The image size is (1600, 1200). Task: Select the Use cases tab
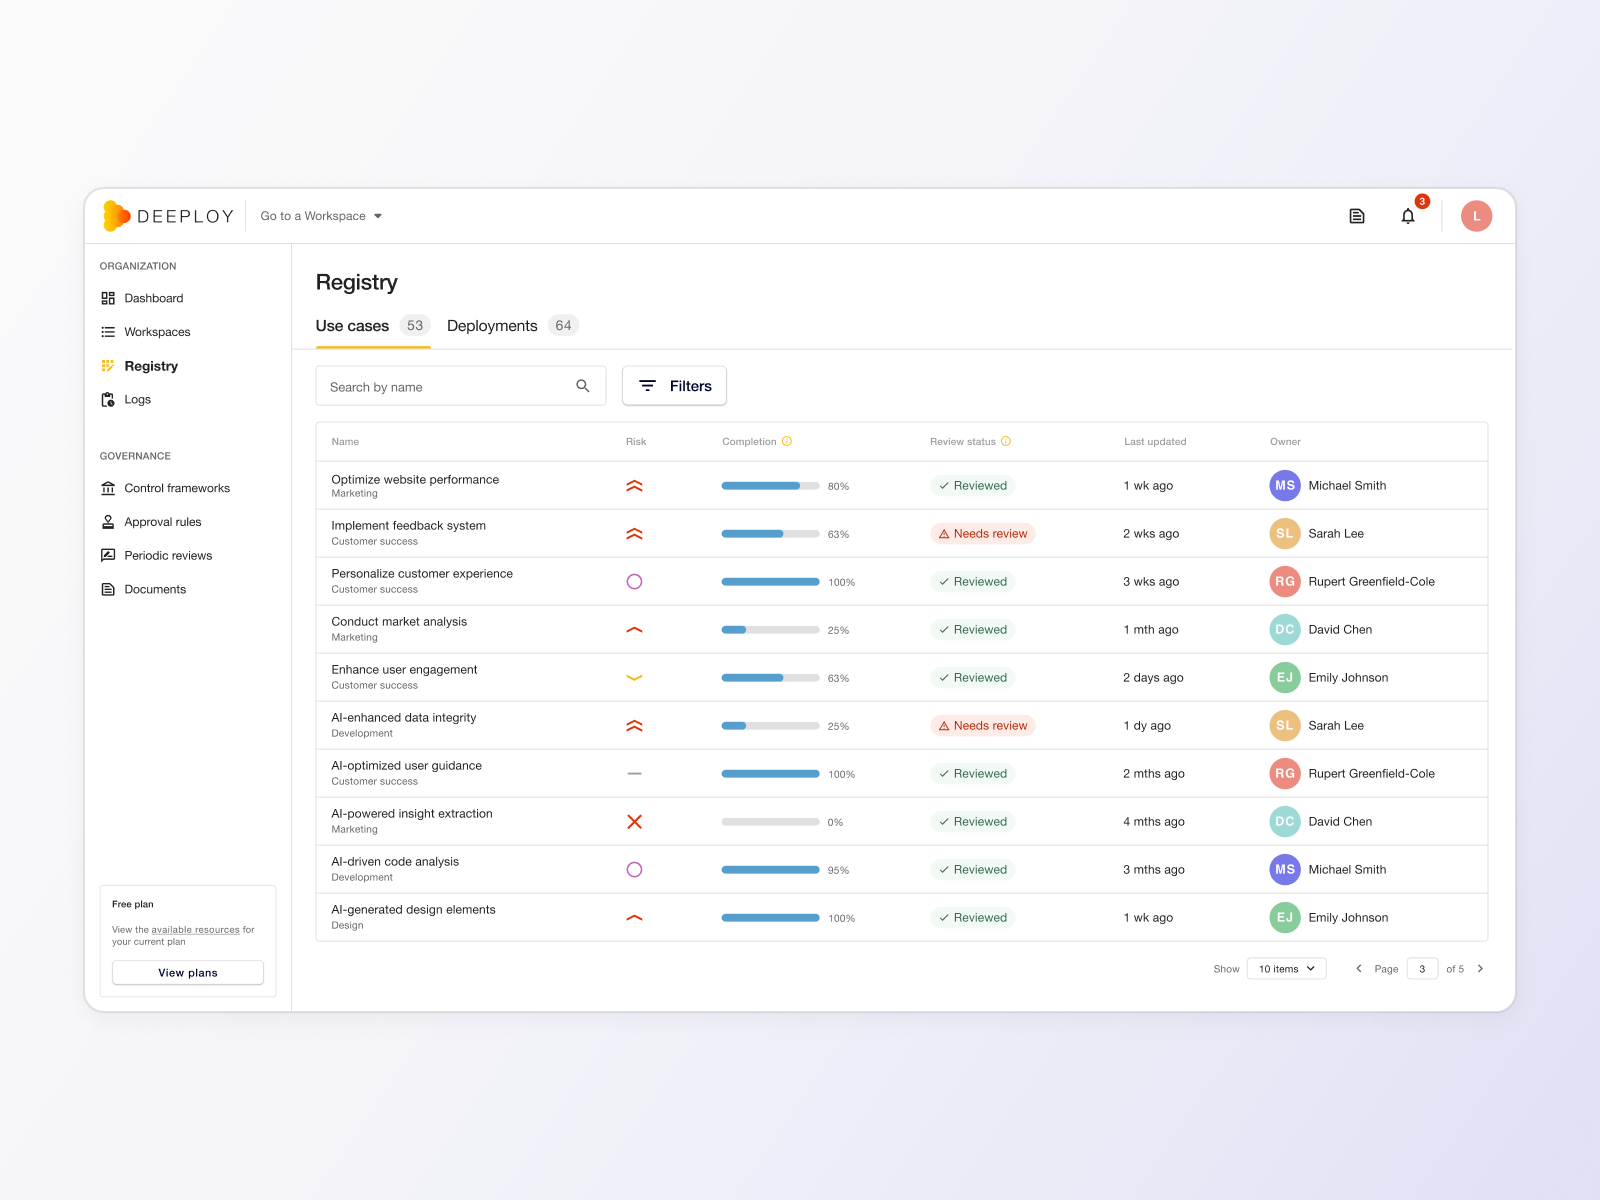352,325
